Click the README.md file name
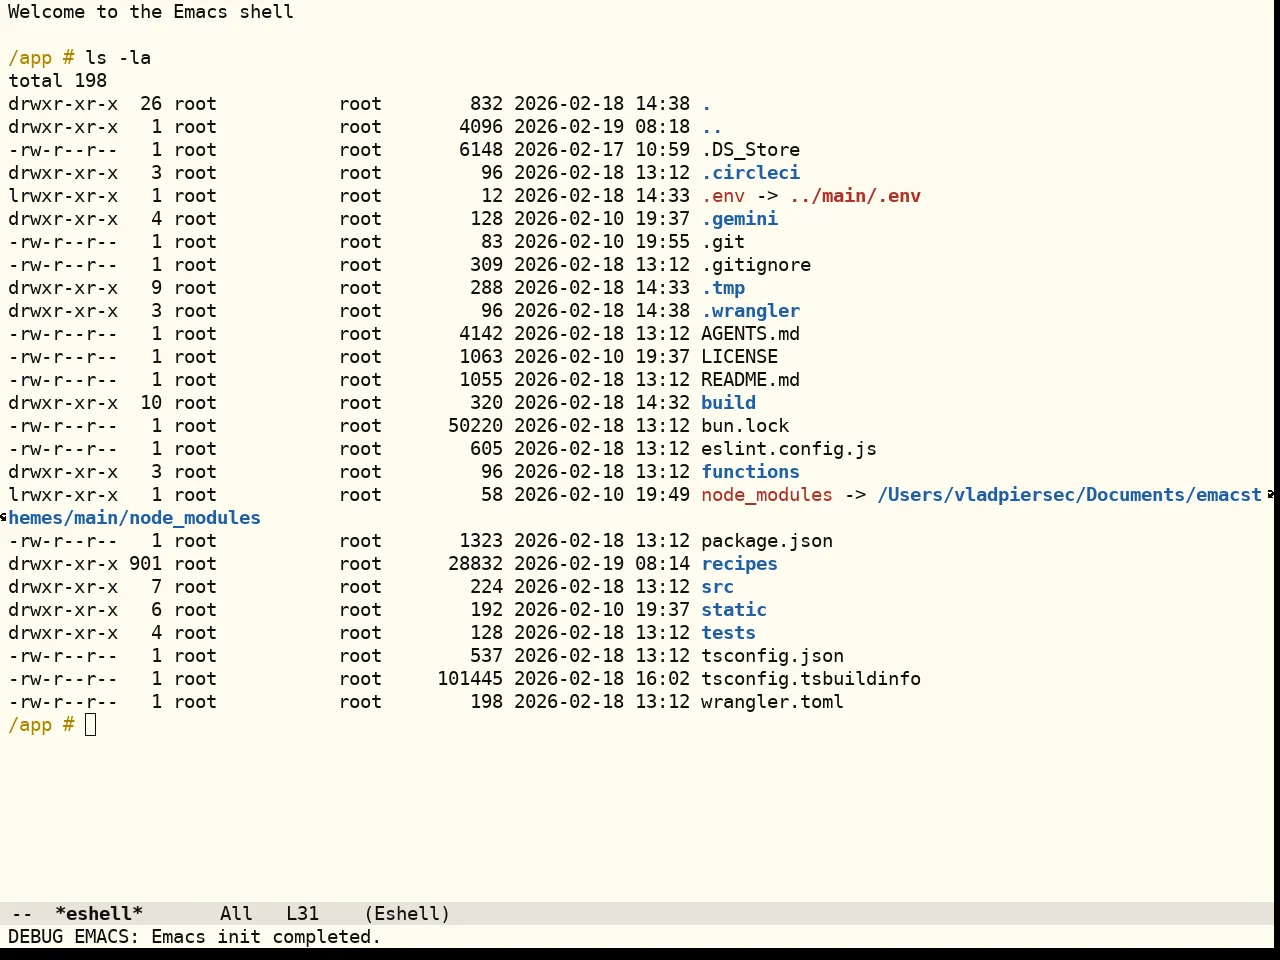The image size is (1280, 960). [x=750, y=380]
